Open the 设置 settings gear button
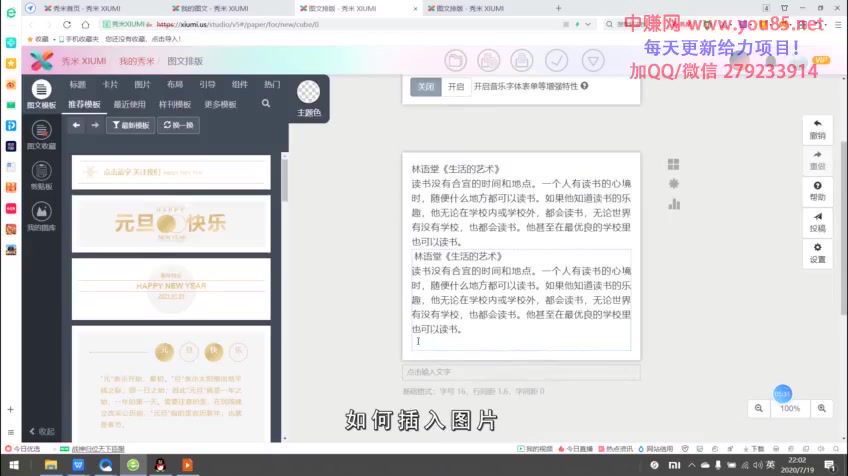 (x=818, y=253)
